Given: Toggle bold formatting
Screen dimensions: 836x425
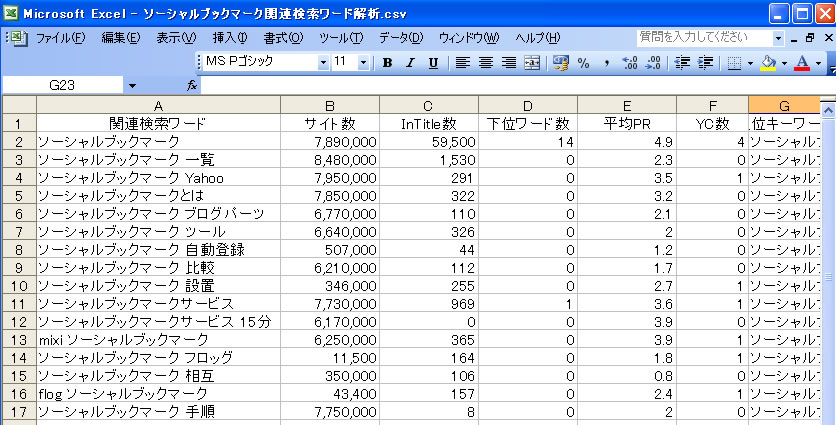Looking at the screenshot, I should [x=388, y=63].
